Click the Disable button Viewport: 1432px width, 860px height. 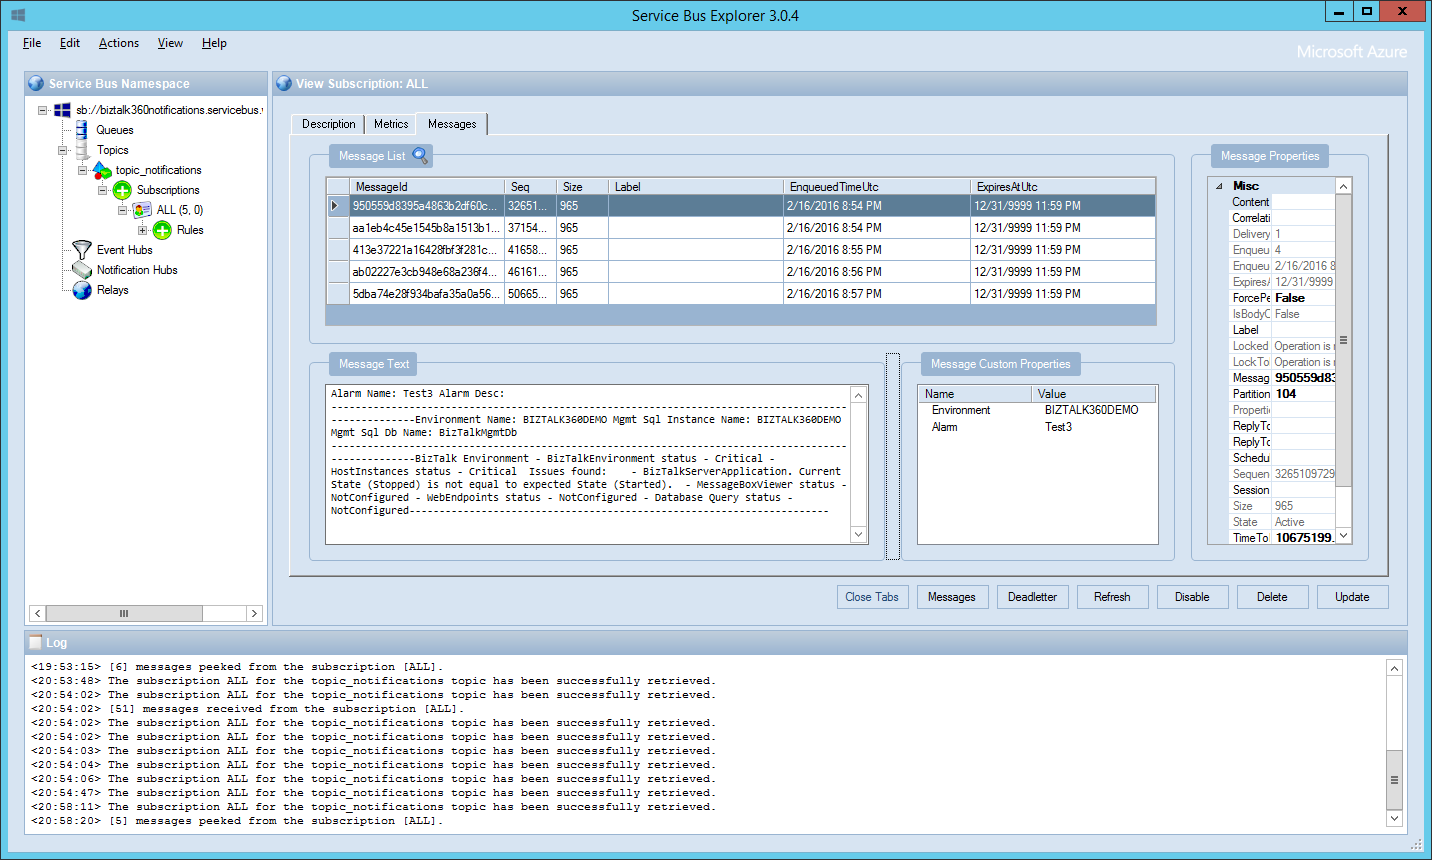[1192, 597]
